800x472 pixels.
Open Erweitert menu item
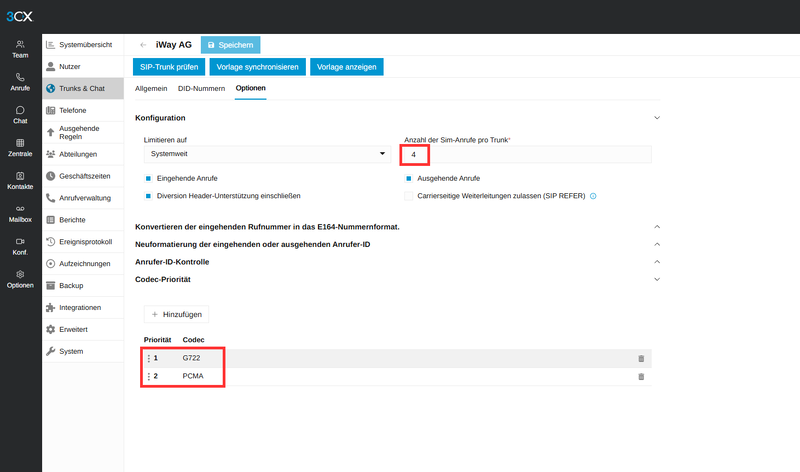[x=83, y=330]
